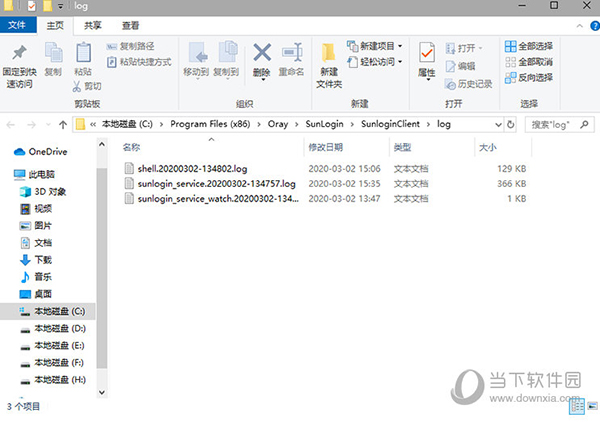The height and width of the screenshot is (422, 600).
Task: Switch to the Home (主页) tab
Action: (x=55, y=26)
